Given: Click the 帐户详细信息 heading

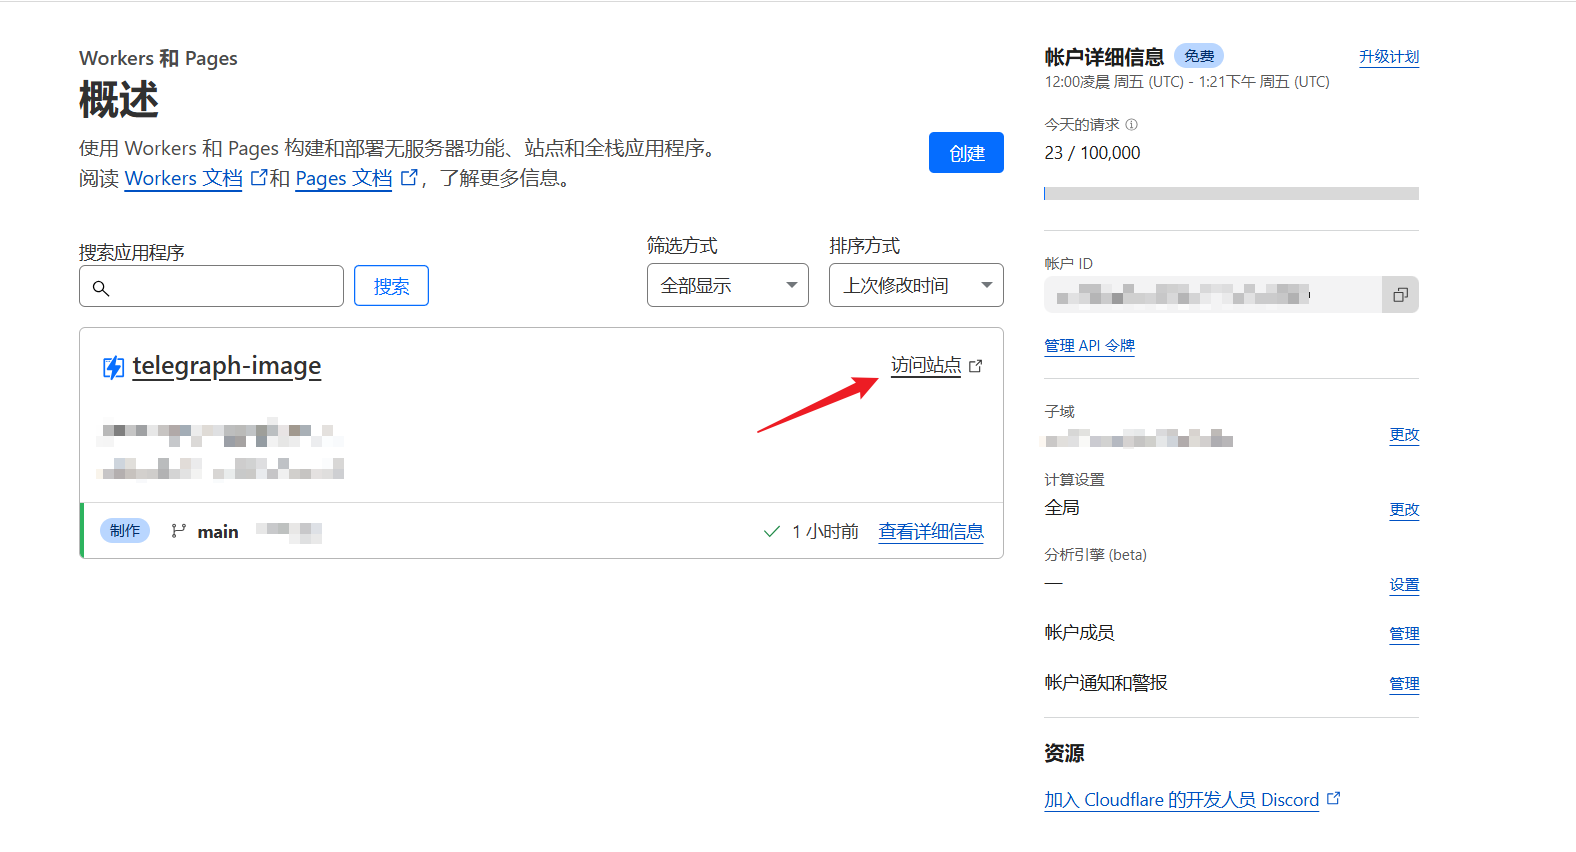Looking at the screenshot, I should (1104, 57).
